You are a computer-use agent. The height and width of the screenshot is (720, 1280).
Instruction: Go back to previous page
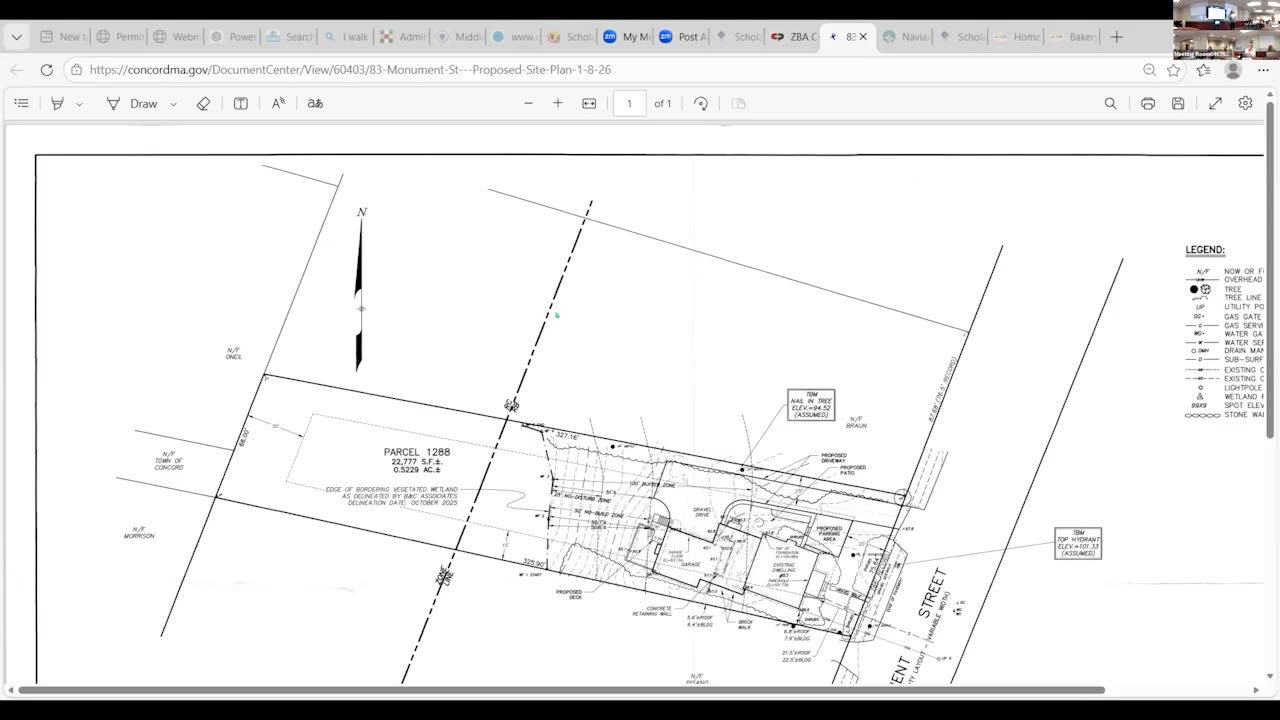coord(17,70)
